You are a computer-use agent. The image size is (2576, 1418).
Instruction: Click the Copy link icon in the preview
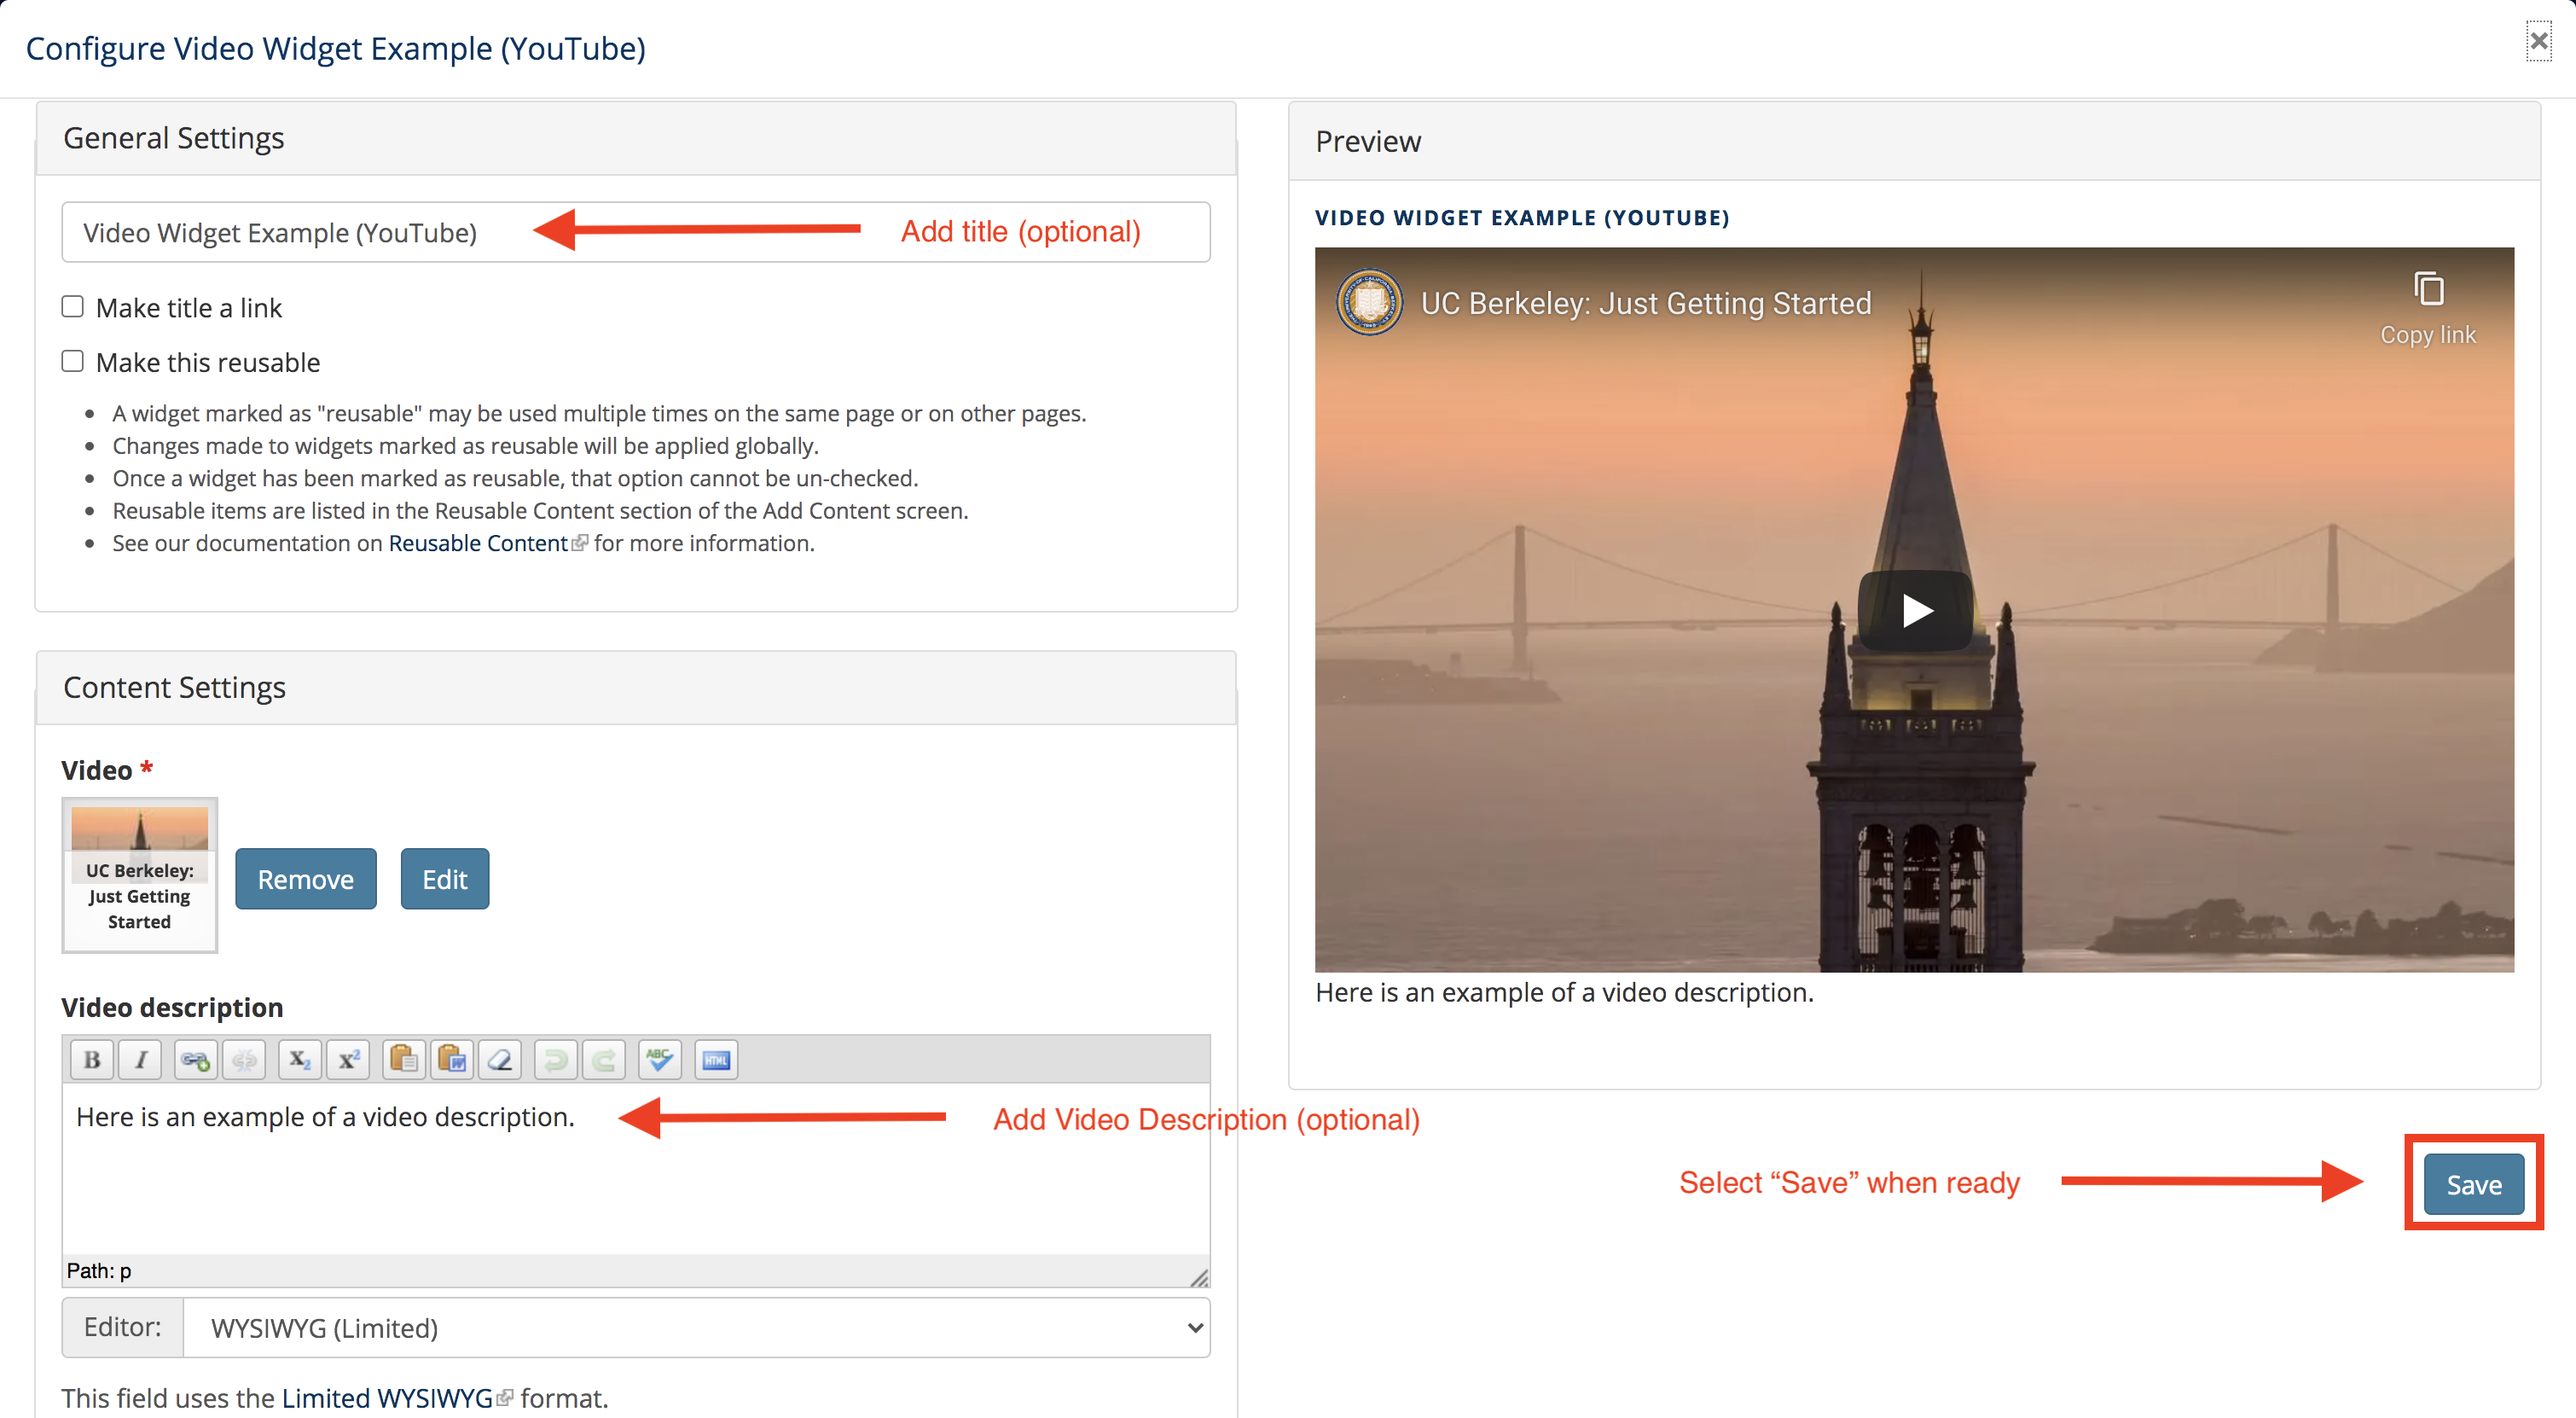2428,290
